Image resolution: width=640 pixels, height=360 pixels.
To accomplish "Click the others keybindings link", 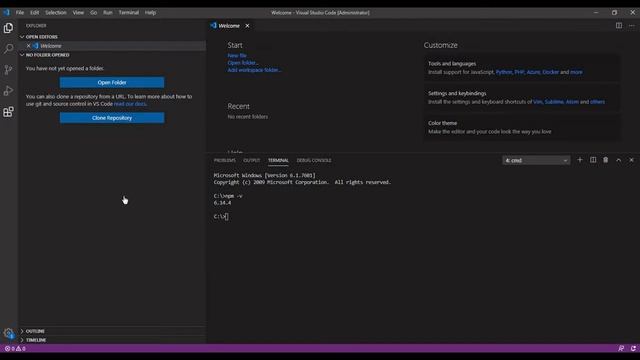I will (598, 102).
